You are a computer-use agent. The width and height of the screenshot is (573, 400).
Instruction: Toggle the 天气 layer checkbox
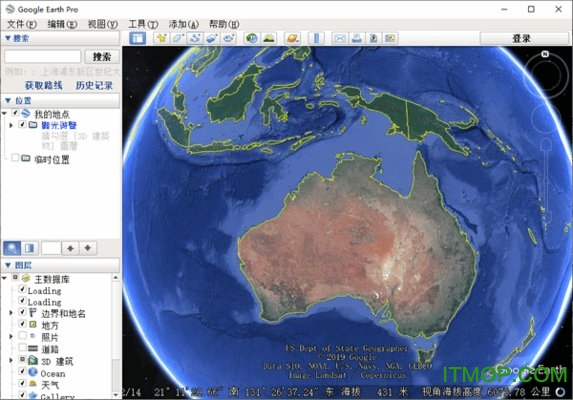tap(22, 383)
